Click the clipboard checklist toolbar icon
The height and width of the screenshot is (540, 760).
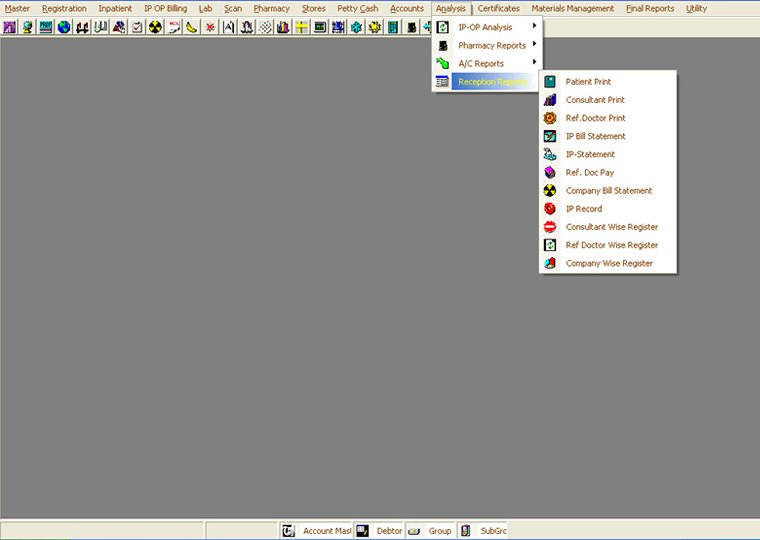click(137, 27)
